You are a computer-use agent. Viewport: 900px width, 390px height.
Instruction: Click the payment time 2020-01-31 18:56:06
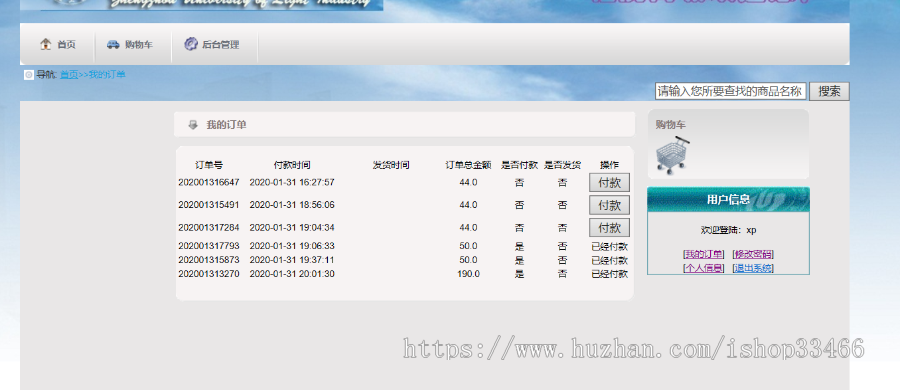(292, 205)
